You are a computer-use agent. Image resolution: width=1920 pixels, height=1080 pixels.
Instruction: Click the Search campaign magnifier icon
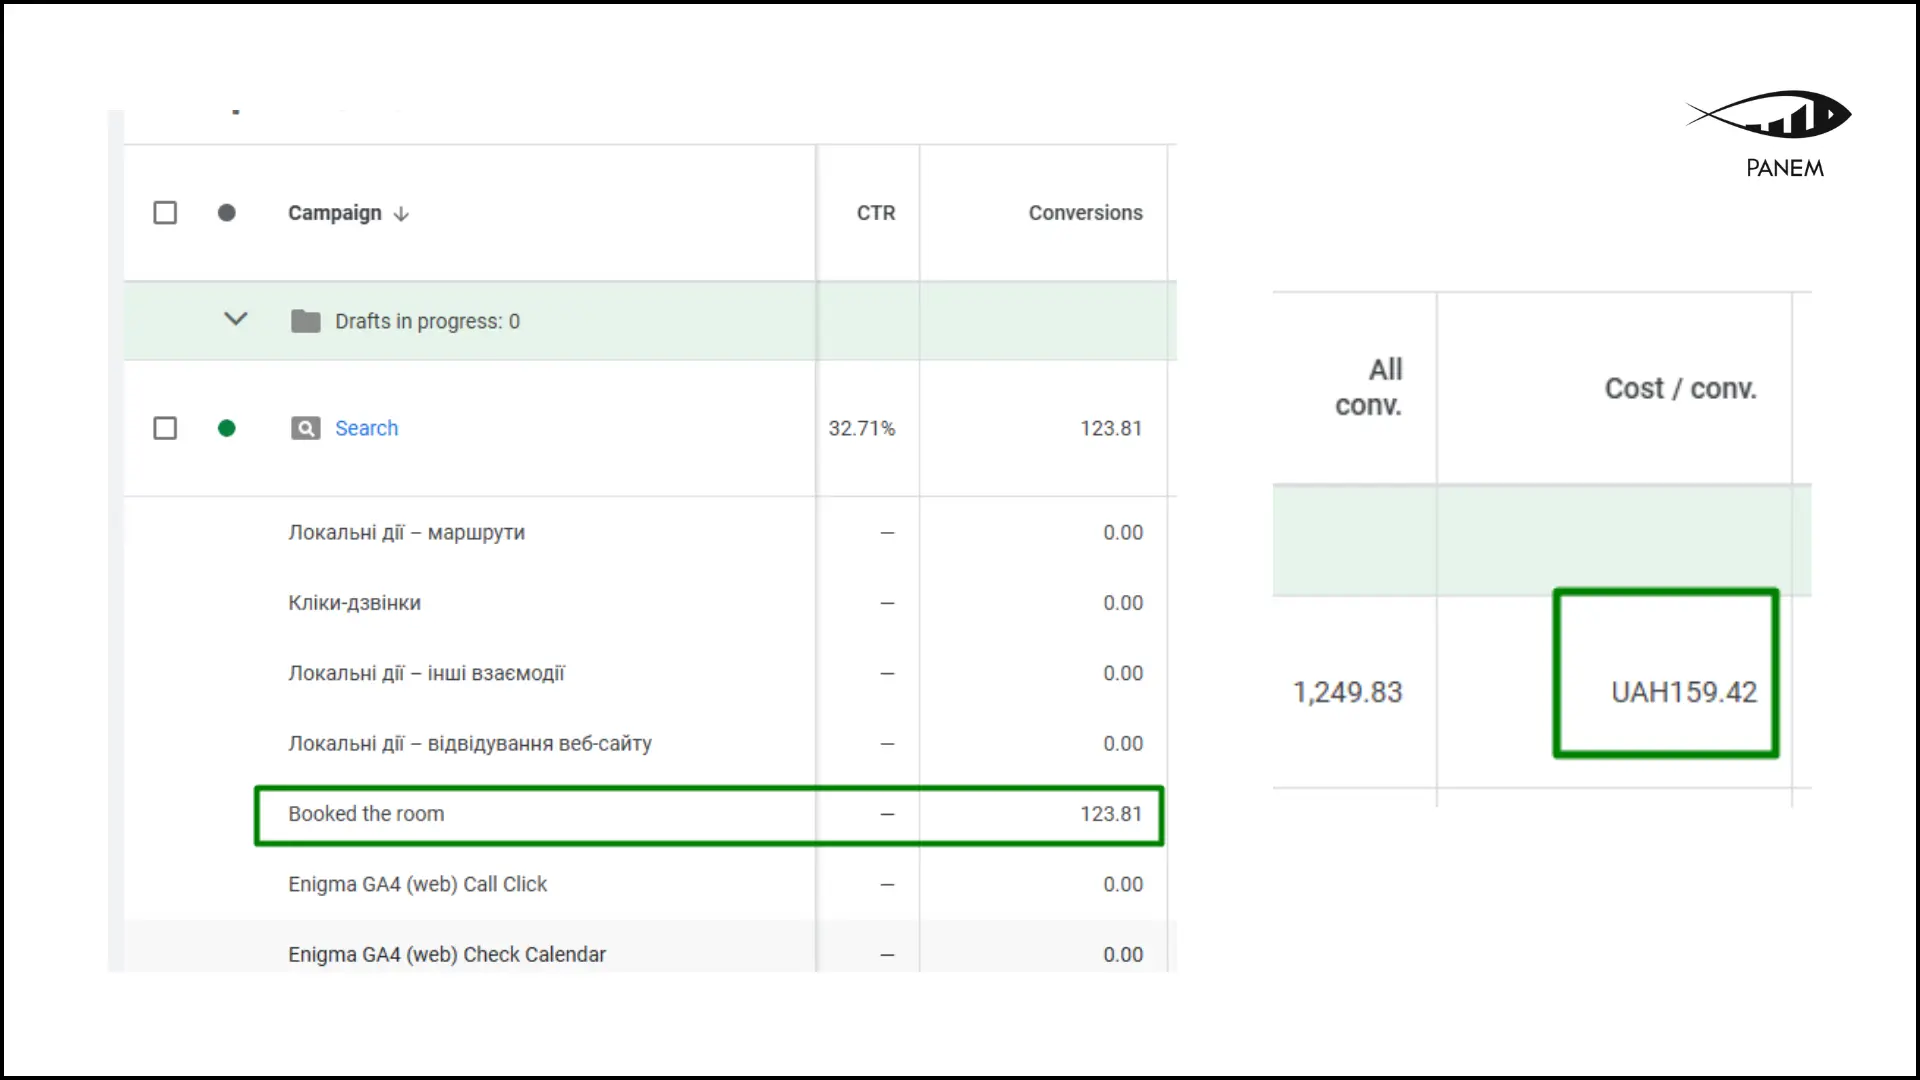(x=306, y=428)
